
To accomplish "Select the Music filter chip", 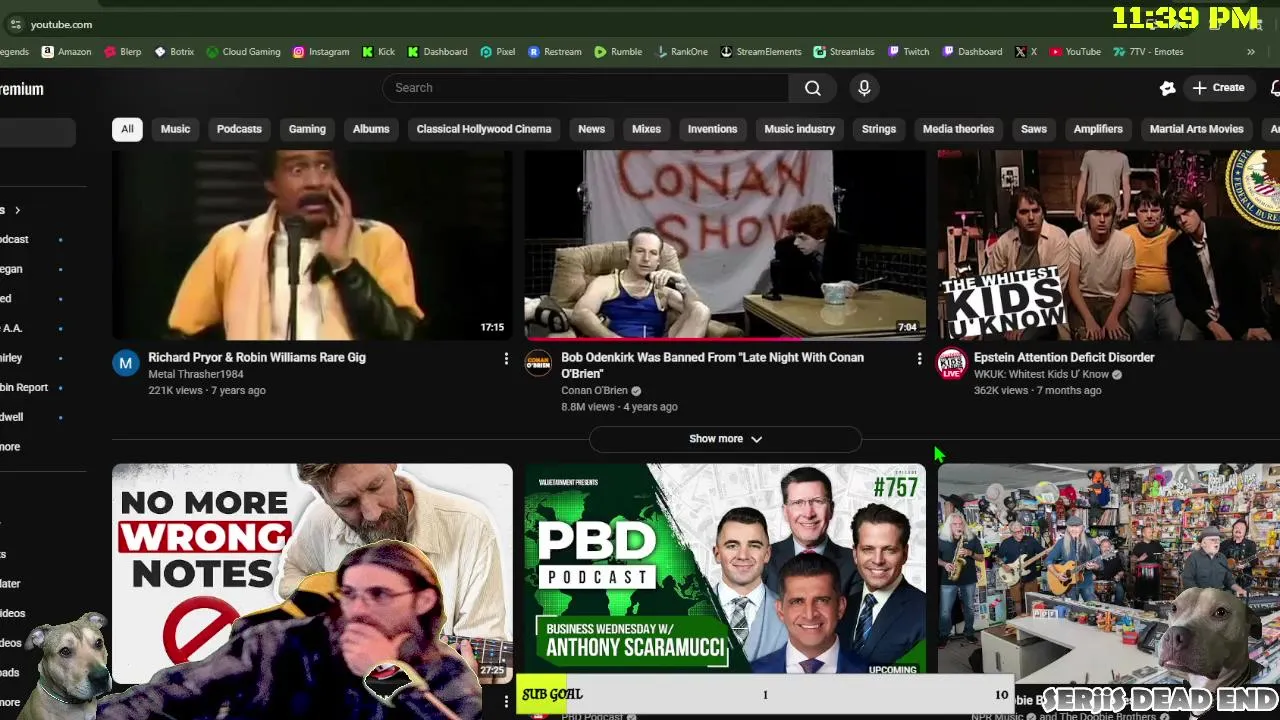I will tap(175, 129).
